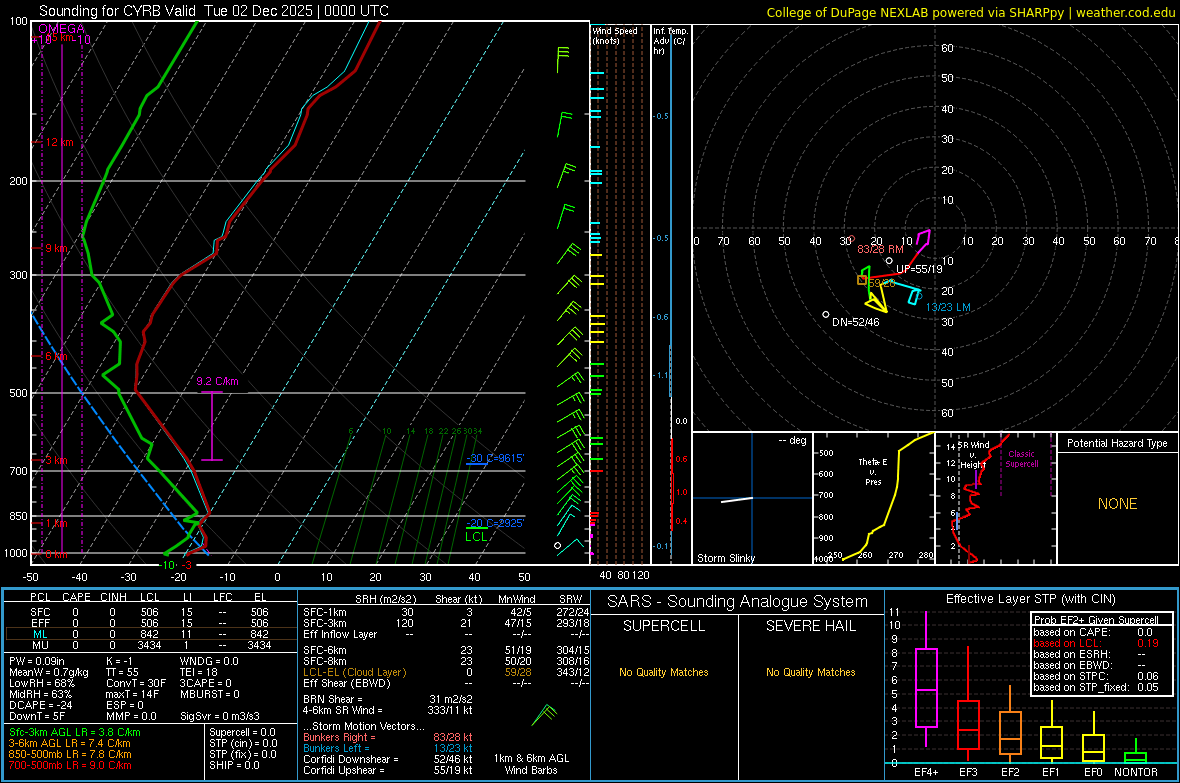Click the 'MeanW = 0.7g/kg' value
The height and width of the screenshot is (783, 1180).
coord(48,672)
